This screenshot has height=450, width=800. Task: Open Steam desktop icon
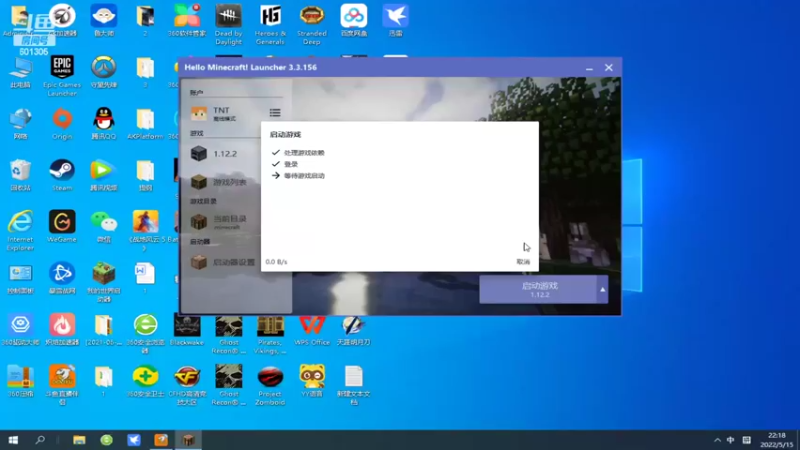point(62,175)
